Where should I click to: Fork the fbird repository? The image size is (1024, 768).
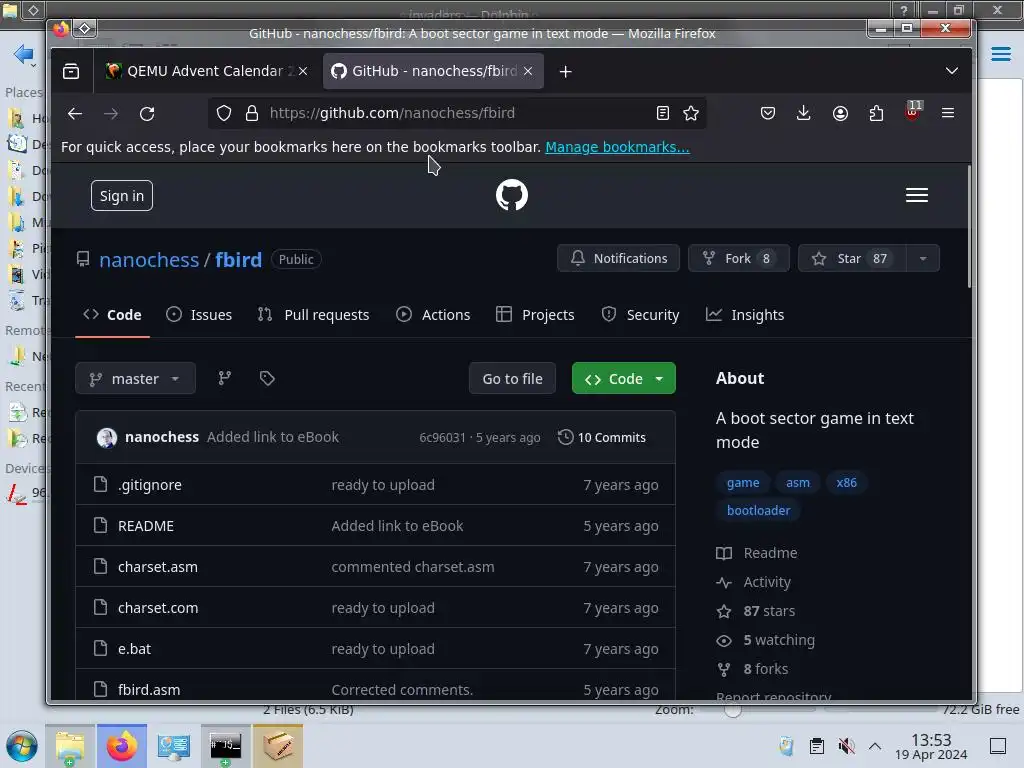(739, 259)
